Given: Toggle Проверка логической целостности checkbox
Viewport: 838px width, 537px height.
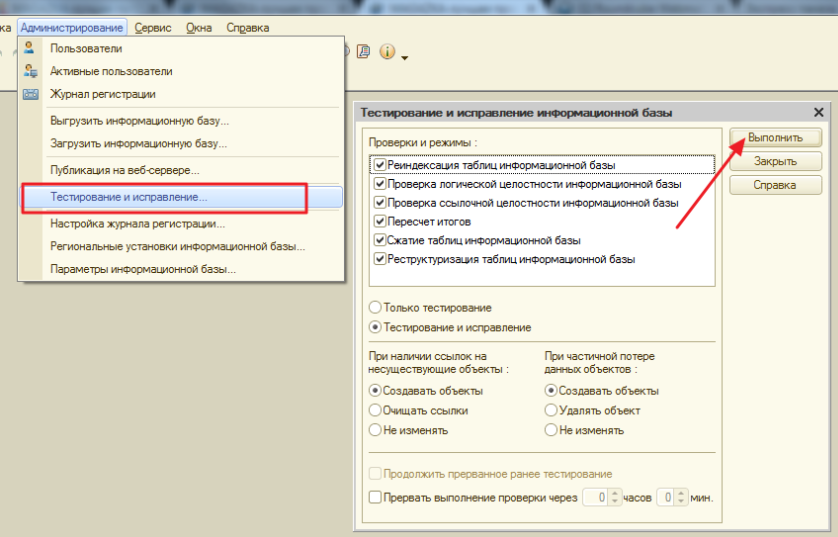Looking at the screenshot, I should pyautogui.click(x=380, y=184).
